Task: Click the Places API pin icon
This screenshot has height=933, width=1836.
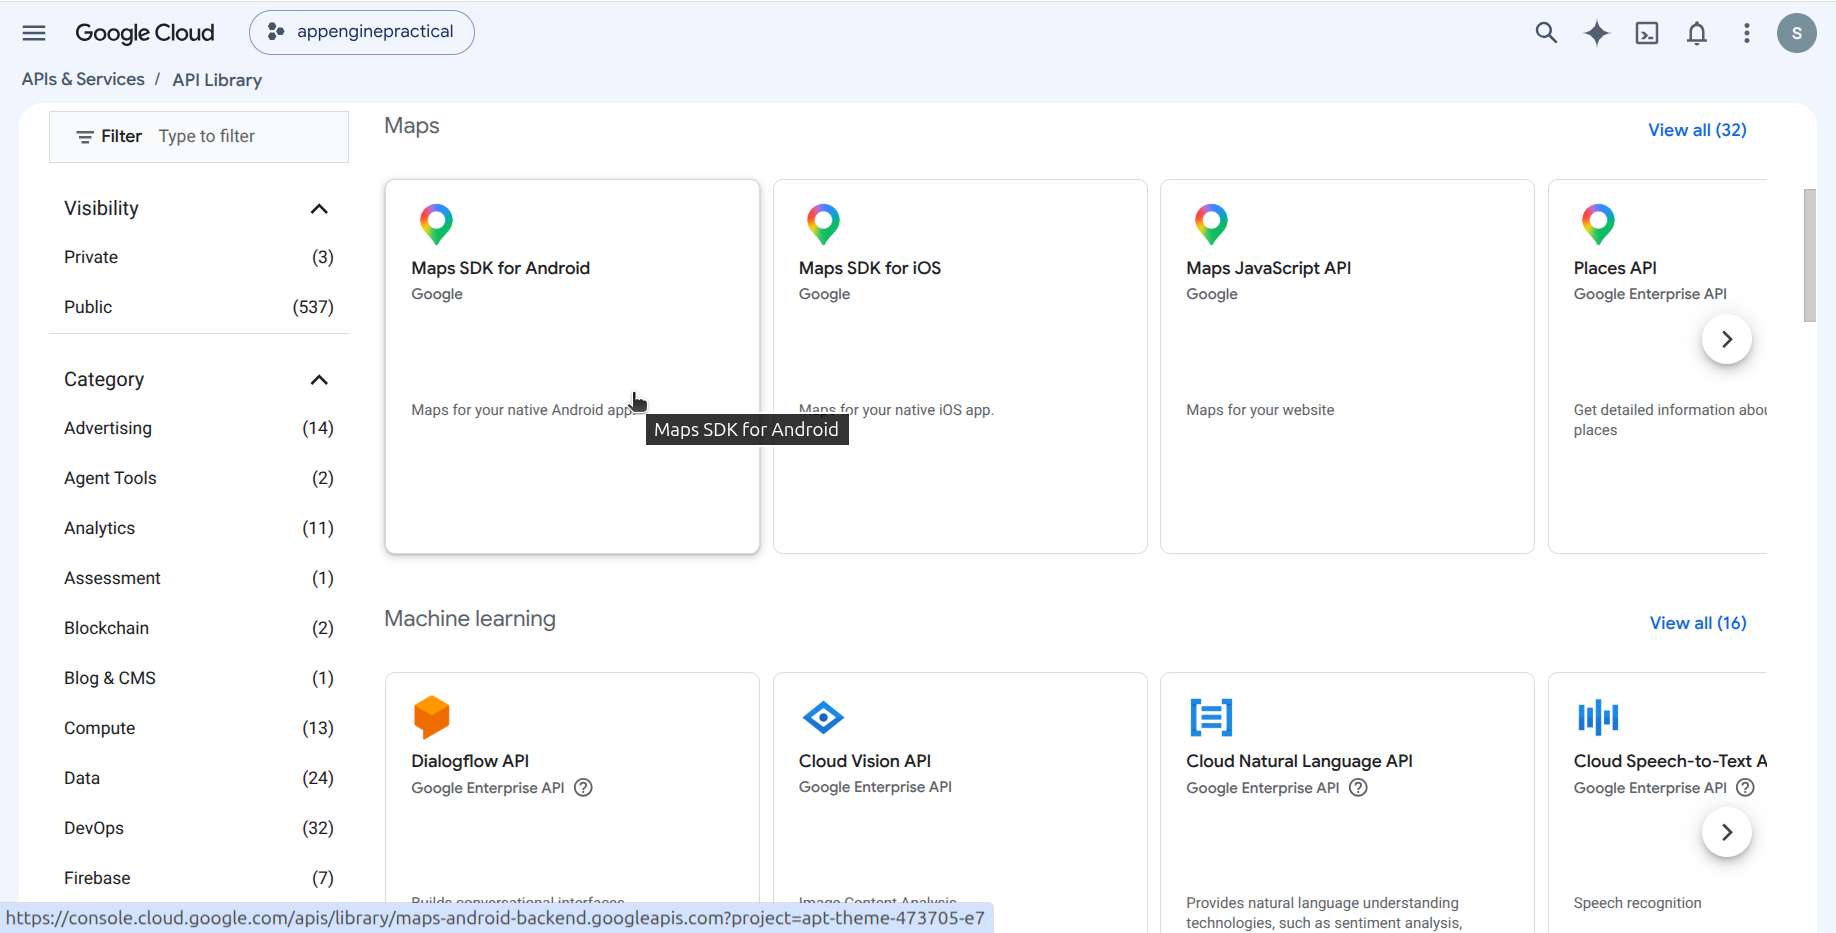Action: [1598, 224]
